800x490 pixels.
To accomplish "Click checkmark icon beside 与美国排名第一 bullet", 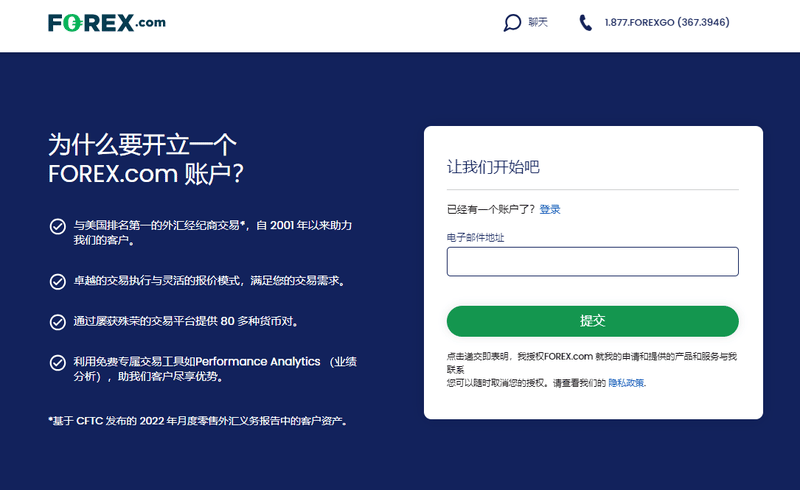I will [x=58, y=227].
